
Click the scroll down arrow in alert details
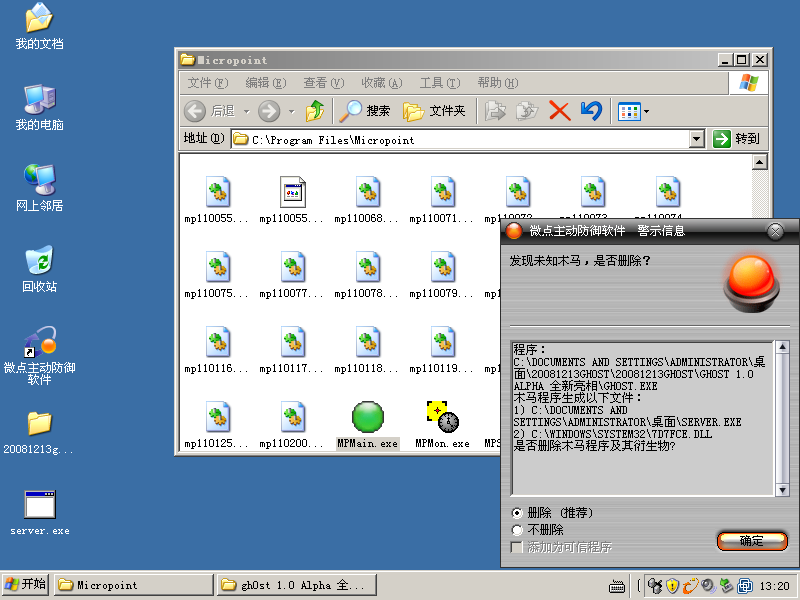(x=782, y=490)
